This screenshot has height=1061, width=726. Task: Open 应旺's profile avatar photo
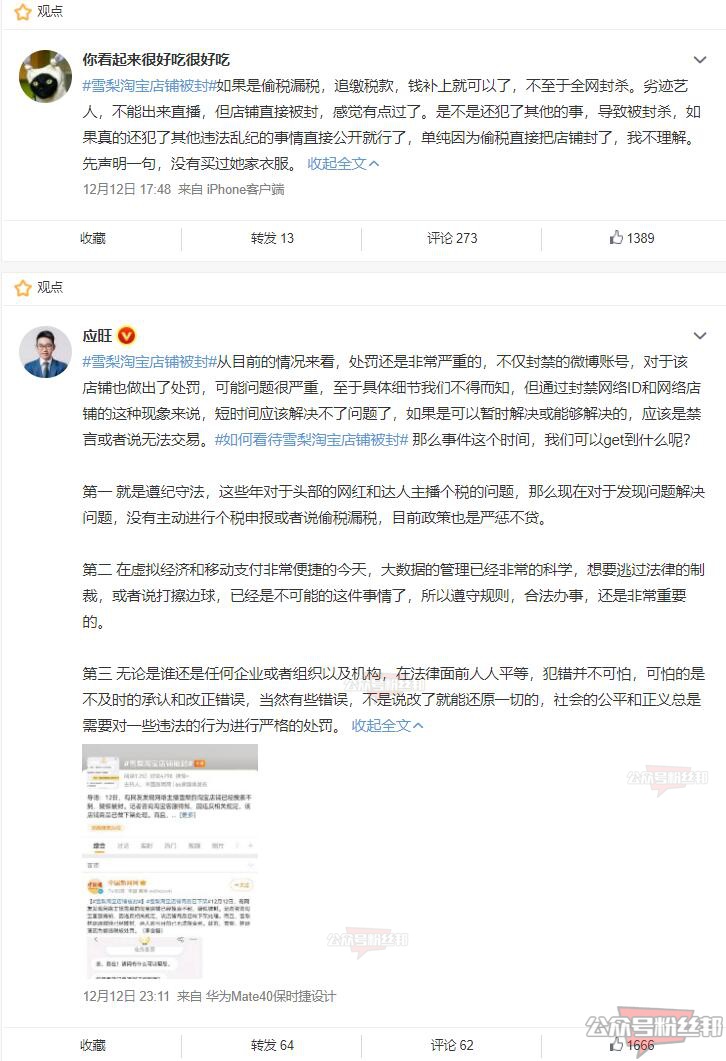(x=45, y=352)
